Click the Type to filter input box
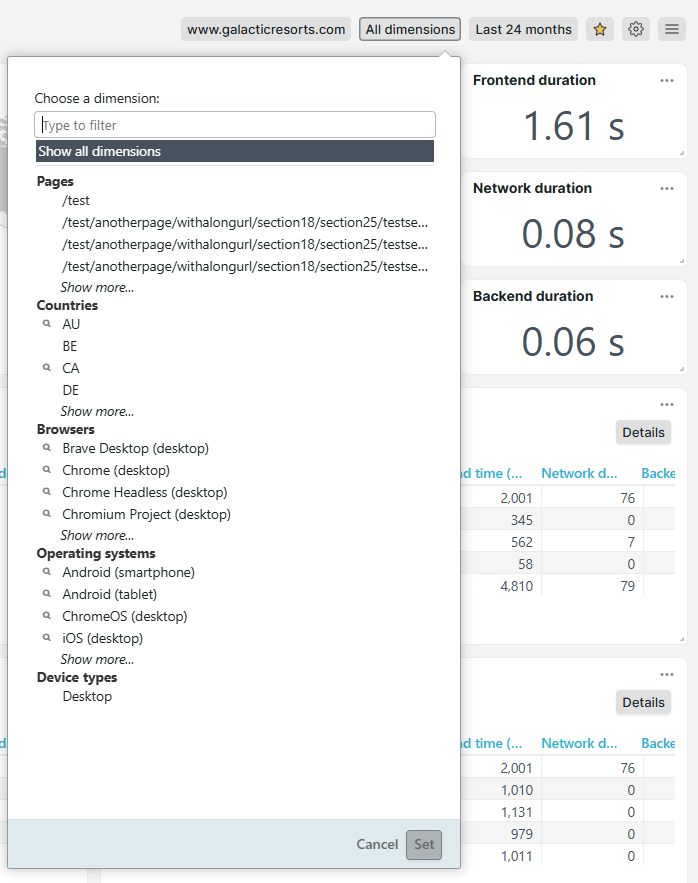 tap(235, 124)
